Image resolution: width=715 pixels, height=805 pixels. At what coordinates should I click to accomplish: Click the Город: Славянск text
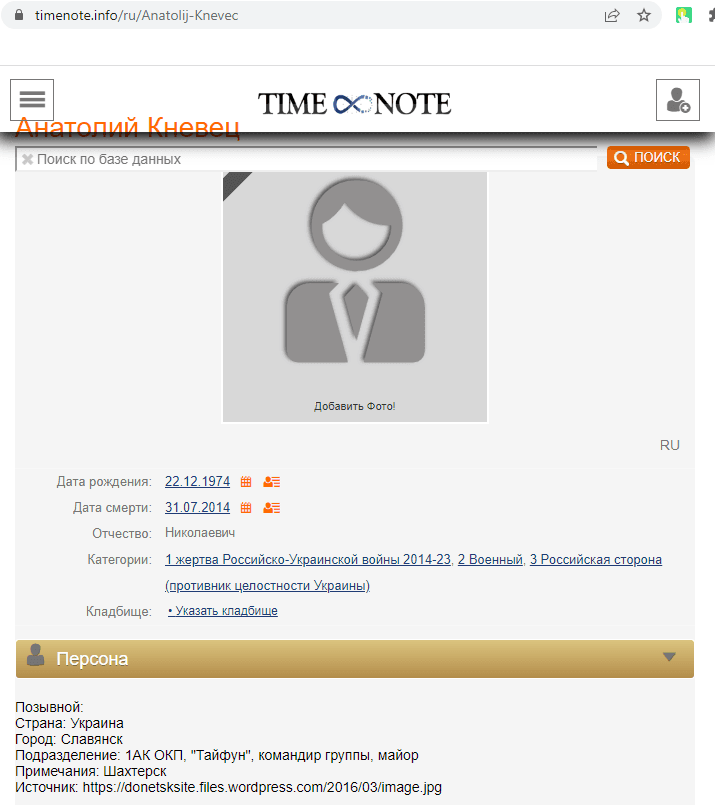(x=69, y=739)
